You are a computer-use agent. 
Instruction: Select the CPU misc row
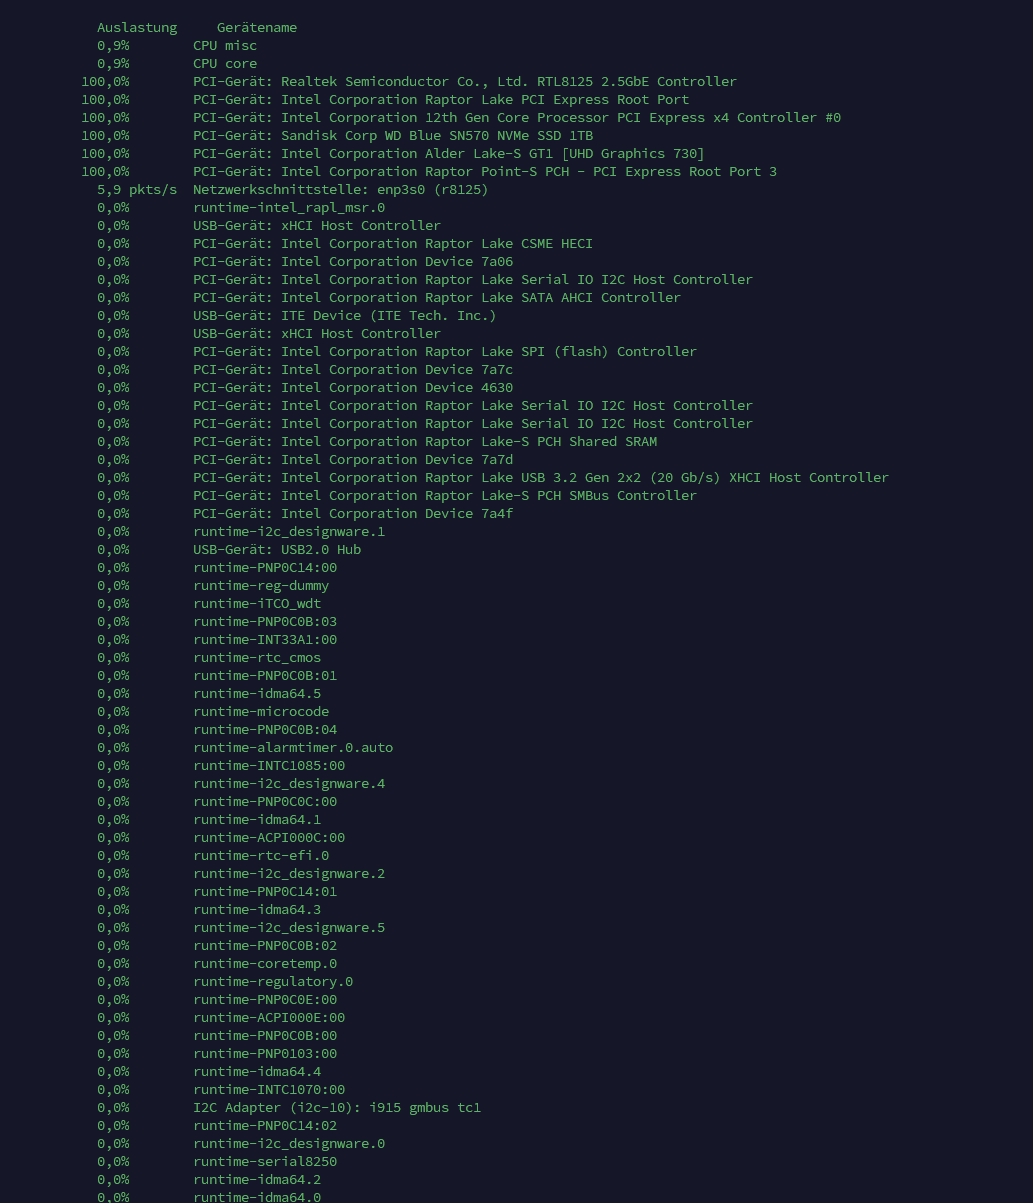177,45
